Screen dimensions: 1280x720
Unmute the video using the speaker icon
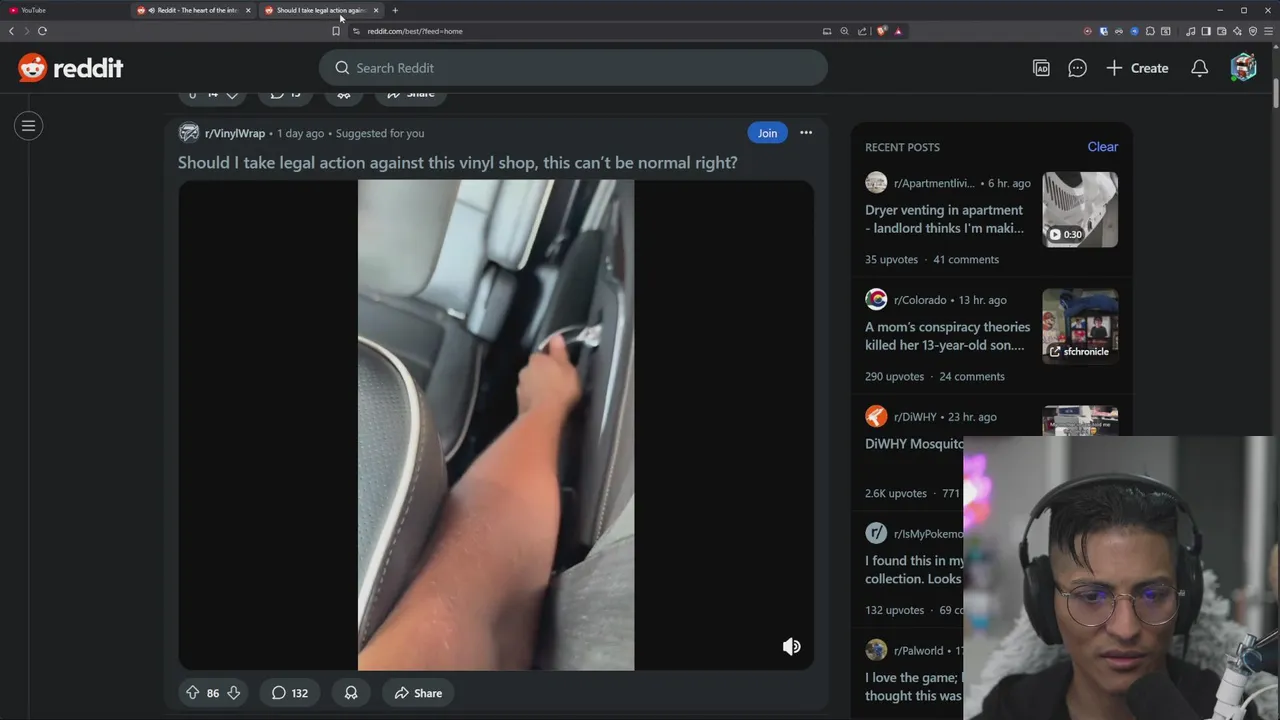[791, 646]
